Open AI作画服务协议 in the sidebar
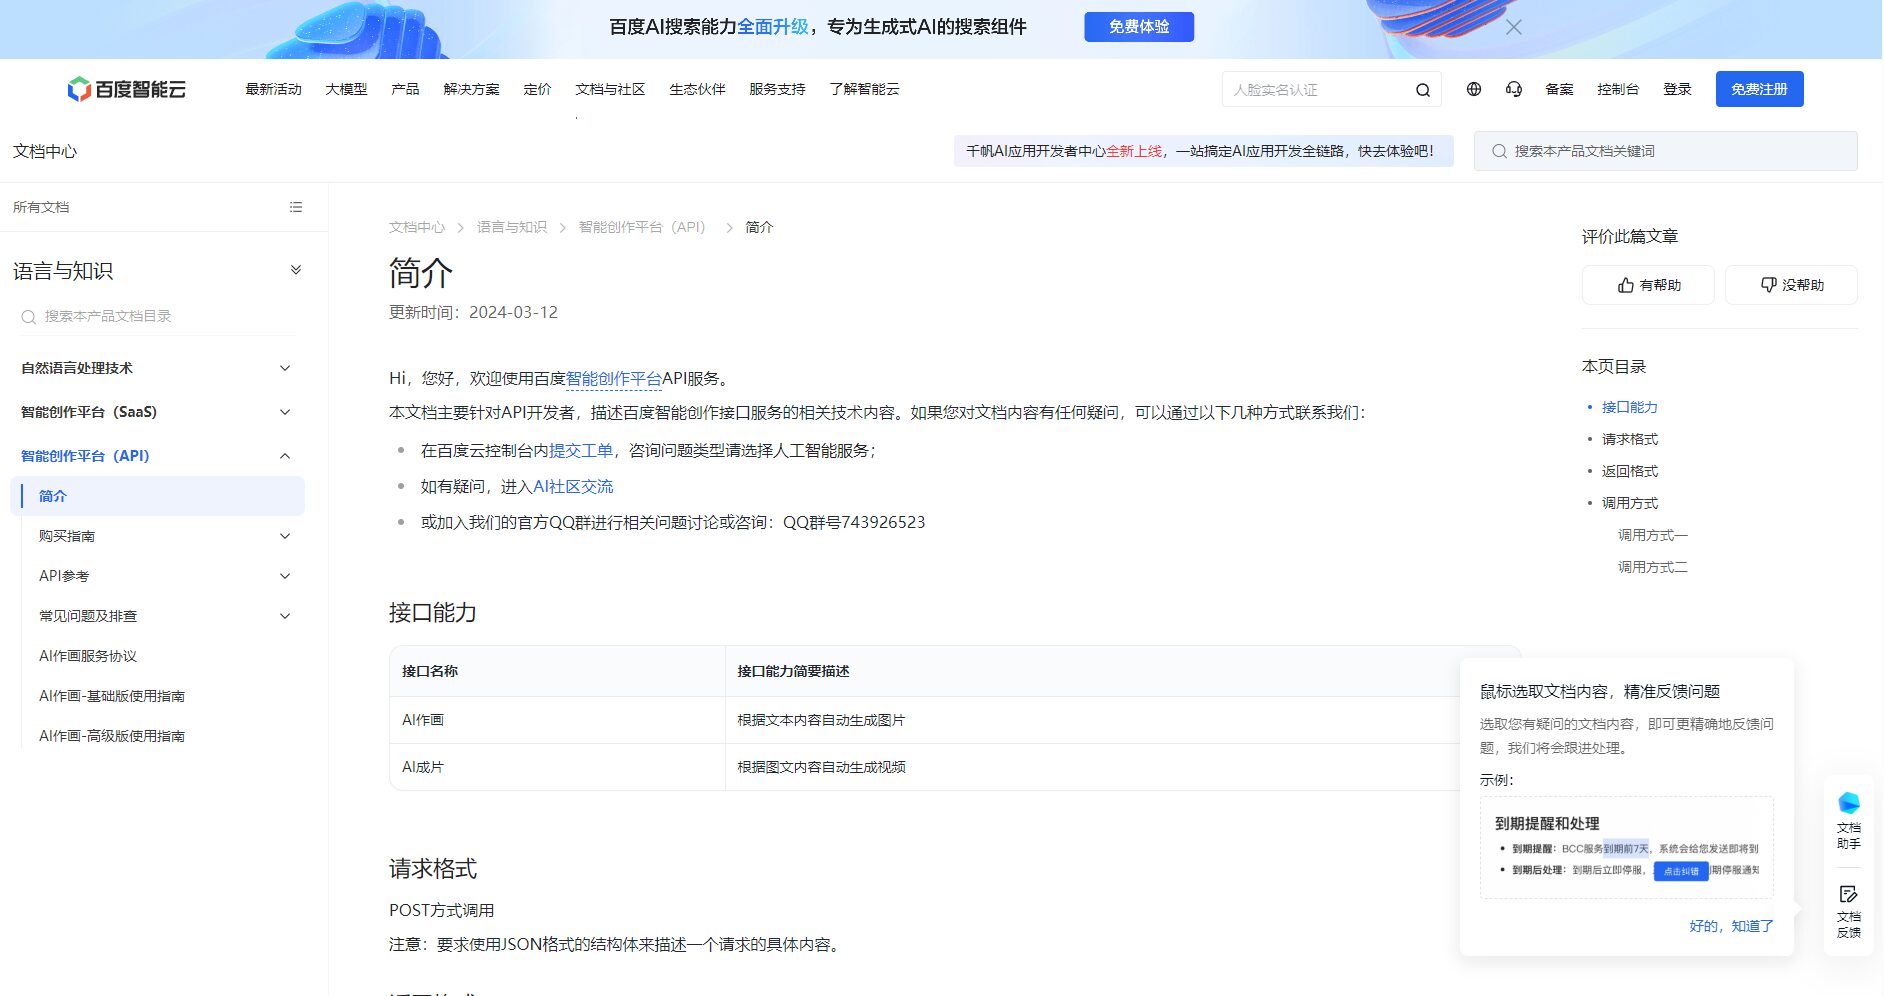 [x=88, y=656]
